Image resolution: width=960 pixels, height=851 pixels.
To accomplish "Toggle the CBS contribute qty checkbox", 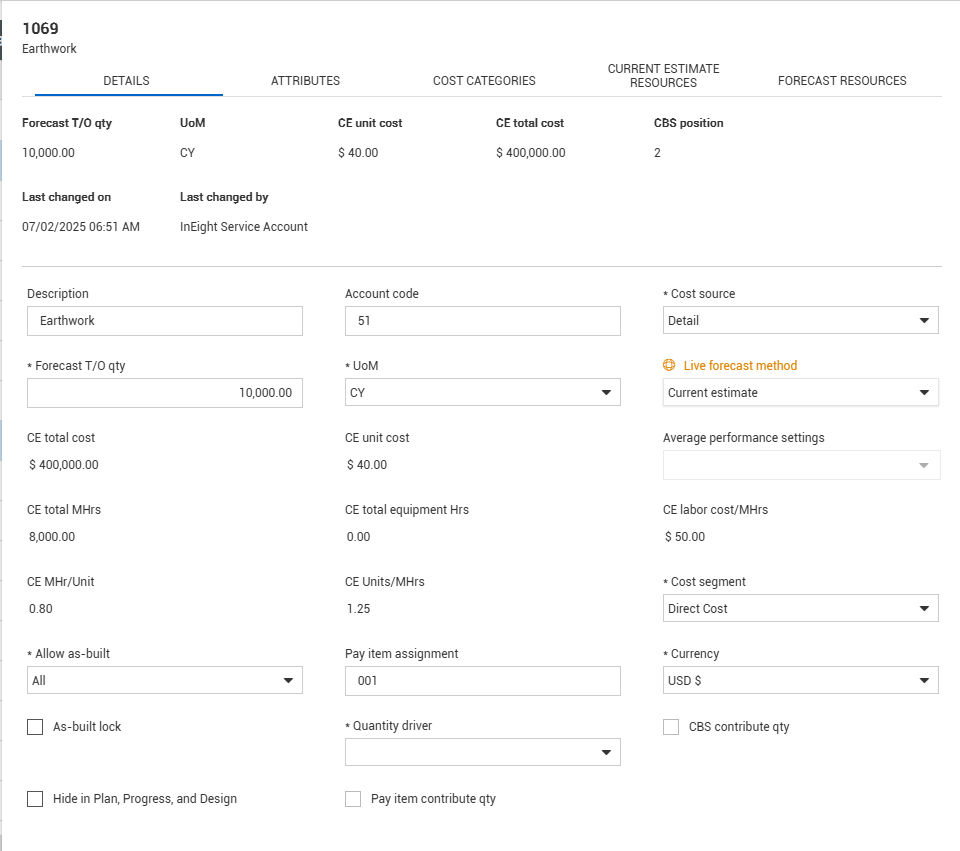I will click(671, 727).
